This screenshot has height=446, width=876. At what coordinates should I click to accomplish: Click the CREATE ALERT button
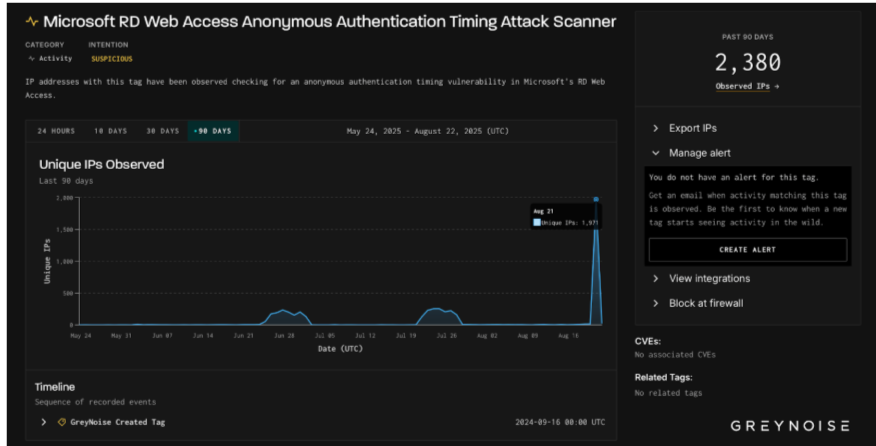pyautogui.click(x=748, y=249)
